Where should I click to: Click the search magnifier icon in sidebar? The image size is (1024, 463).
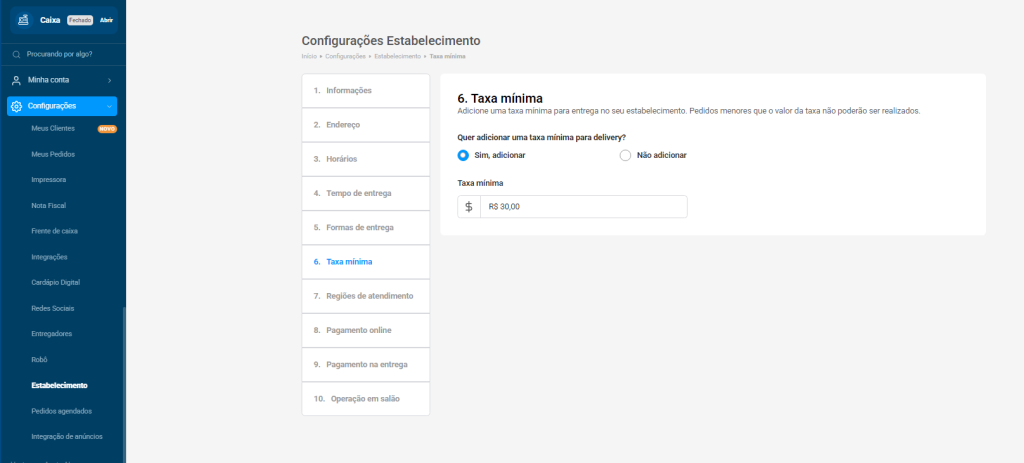click(x=17, y=54)
